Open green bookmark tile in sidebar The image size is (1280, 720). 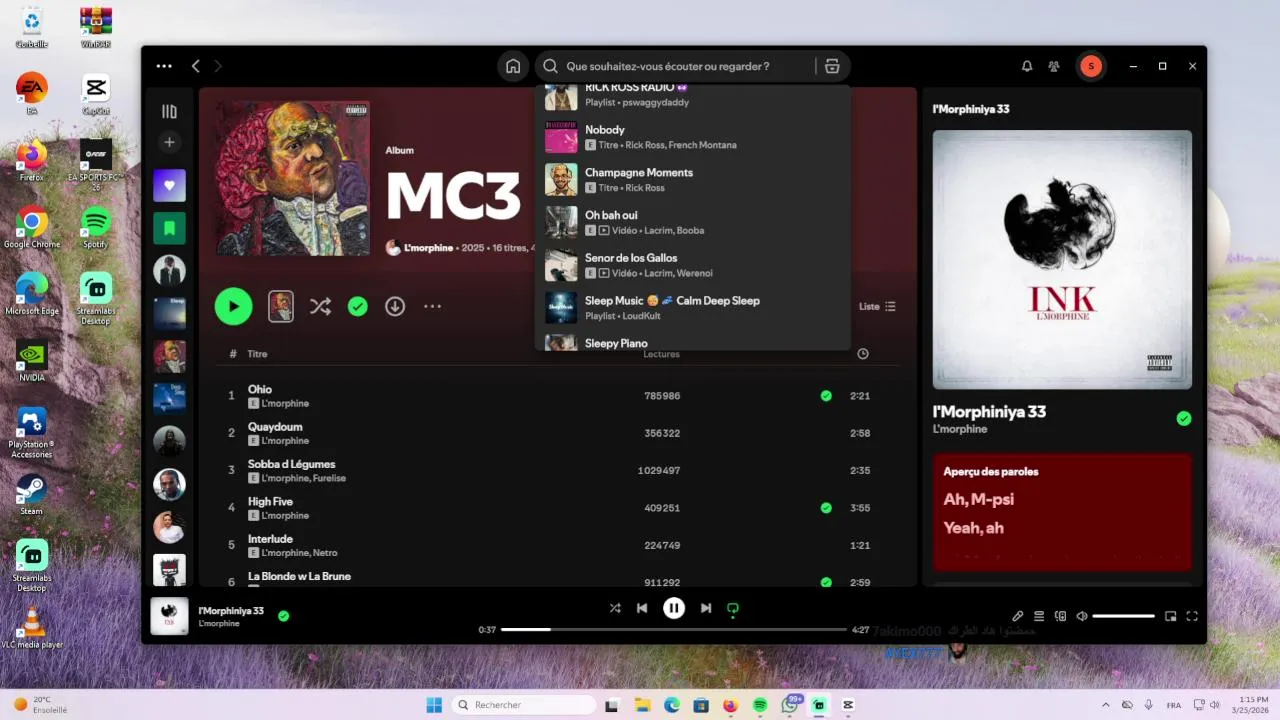(169, 228)
